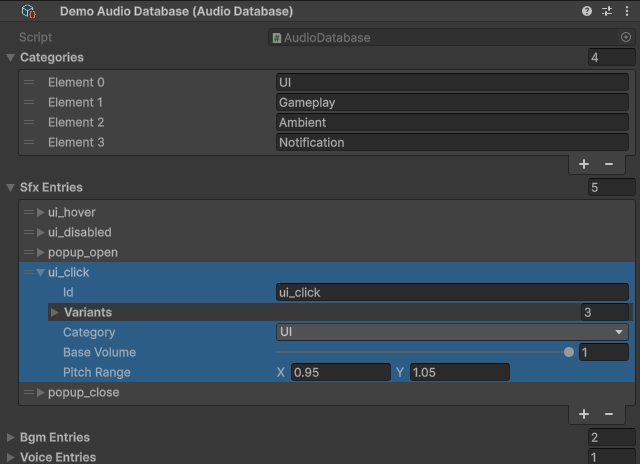This screenshot has width=640, height=464.
Task: Edit the Id field containing ui_click
Action: pyautogui.click(x=452, y=292)
